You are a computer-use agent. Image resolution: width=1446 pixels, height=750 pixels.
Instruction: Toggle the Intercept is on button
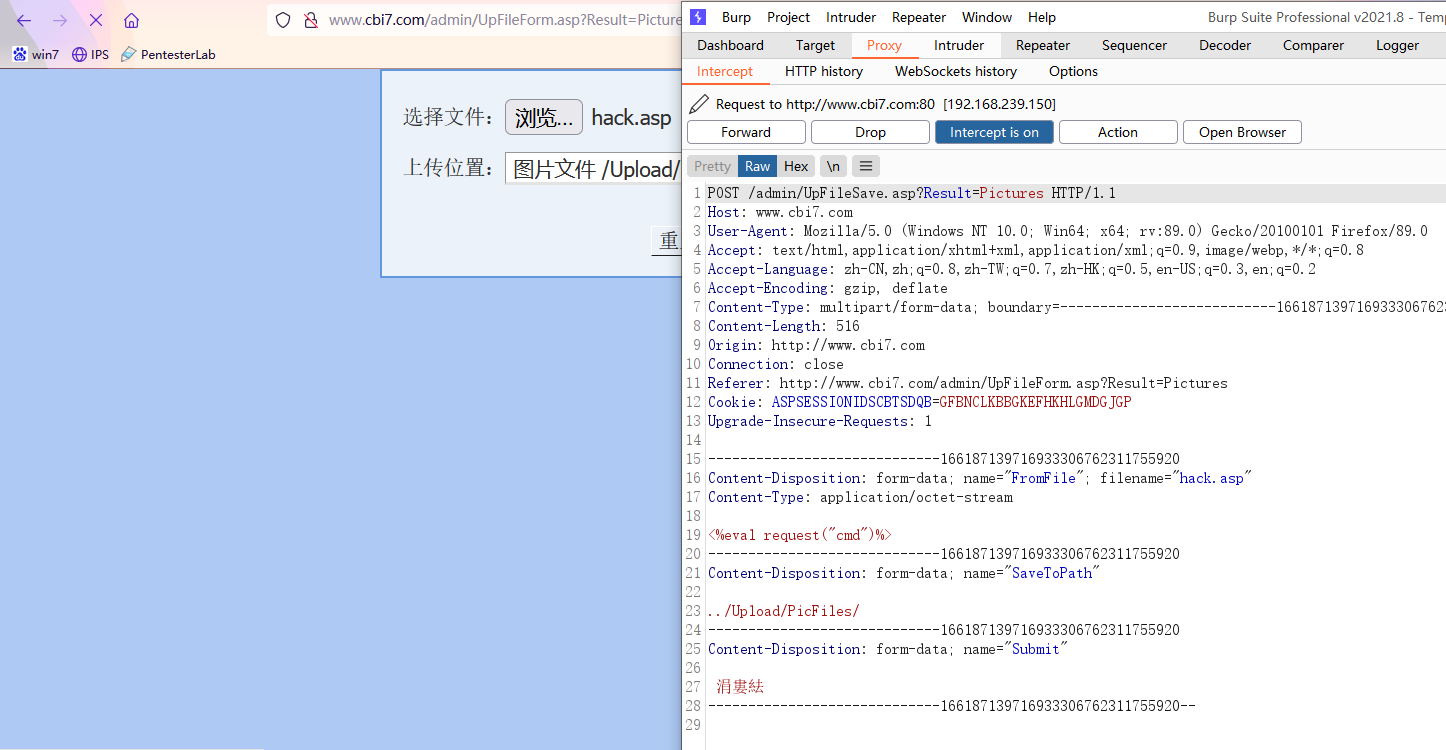point(994,132)
